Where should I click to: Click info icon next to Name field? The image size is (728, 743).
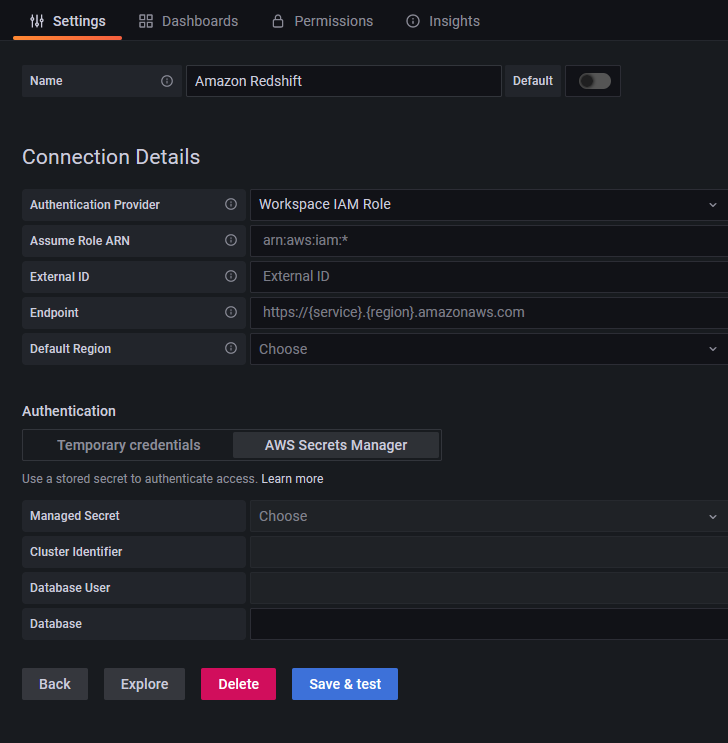tap(167, 81)
